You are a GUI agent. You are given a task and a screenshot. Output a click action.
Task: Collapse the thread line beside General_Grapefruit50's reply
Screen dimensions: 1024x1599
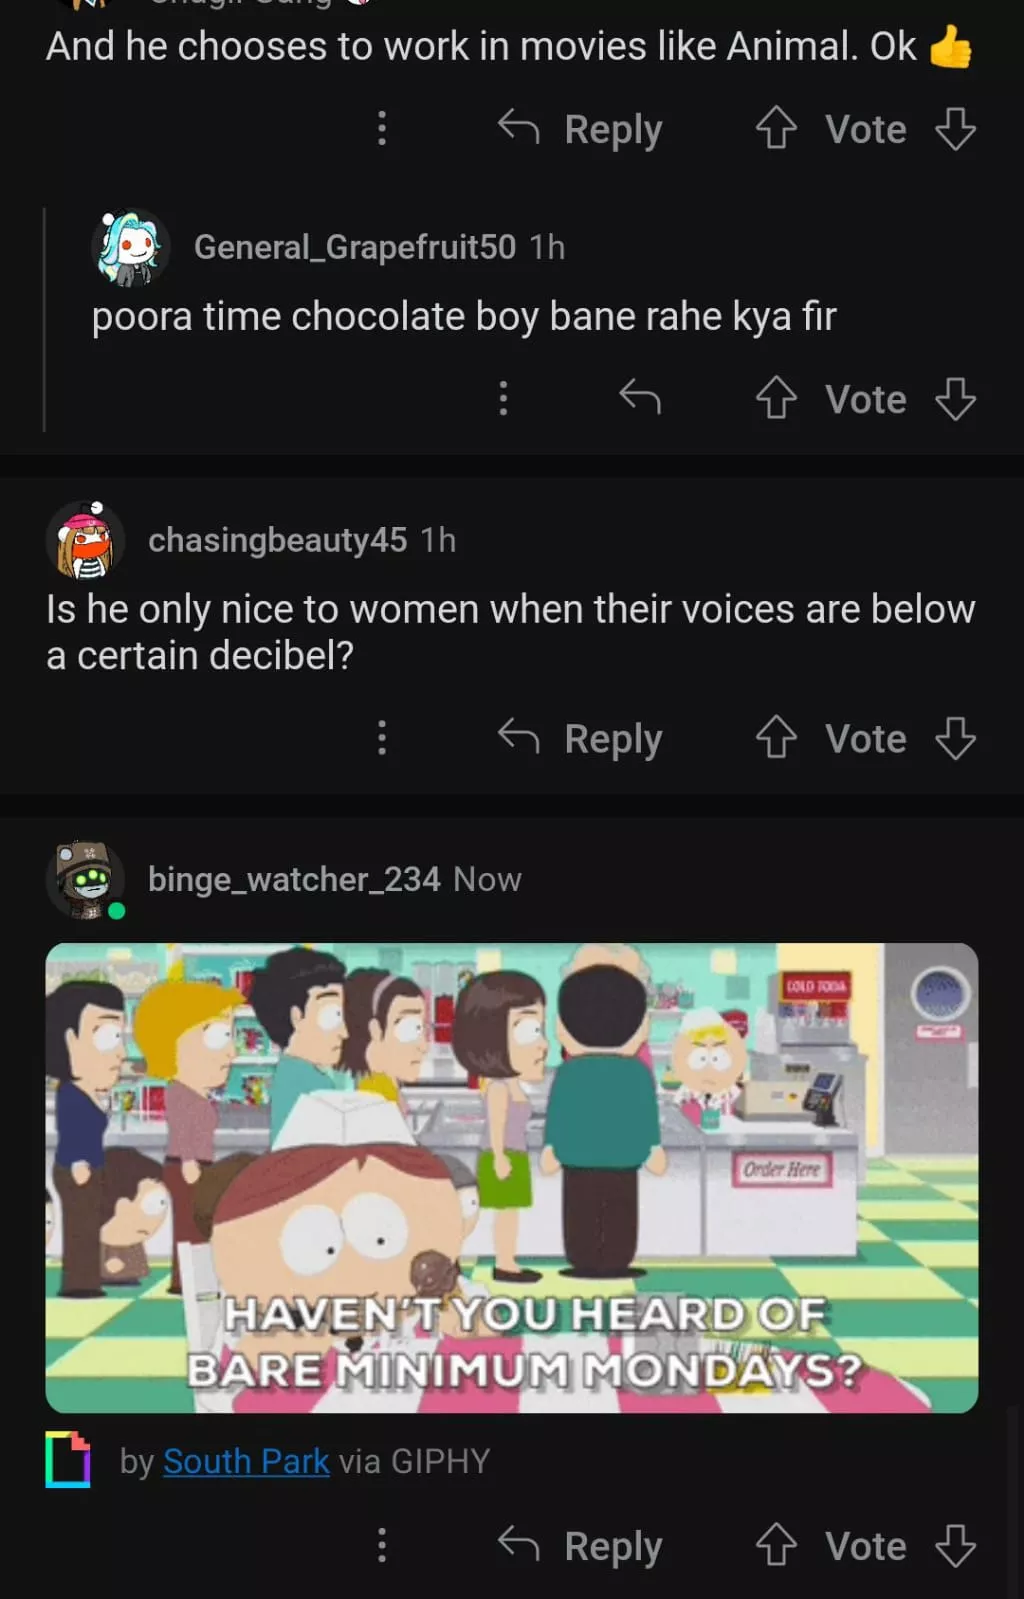(x=44, y=320)
